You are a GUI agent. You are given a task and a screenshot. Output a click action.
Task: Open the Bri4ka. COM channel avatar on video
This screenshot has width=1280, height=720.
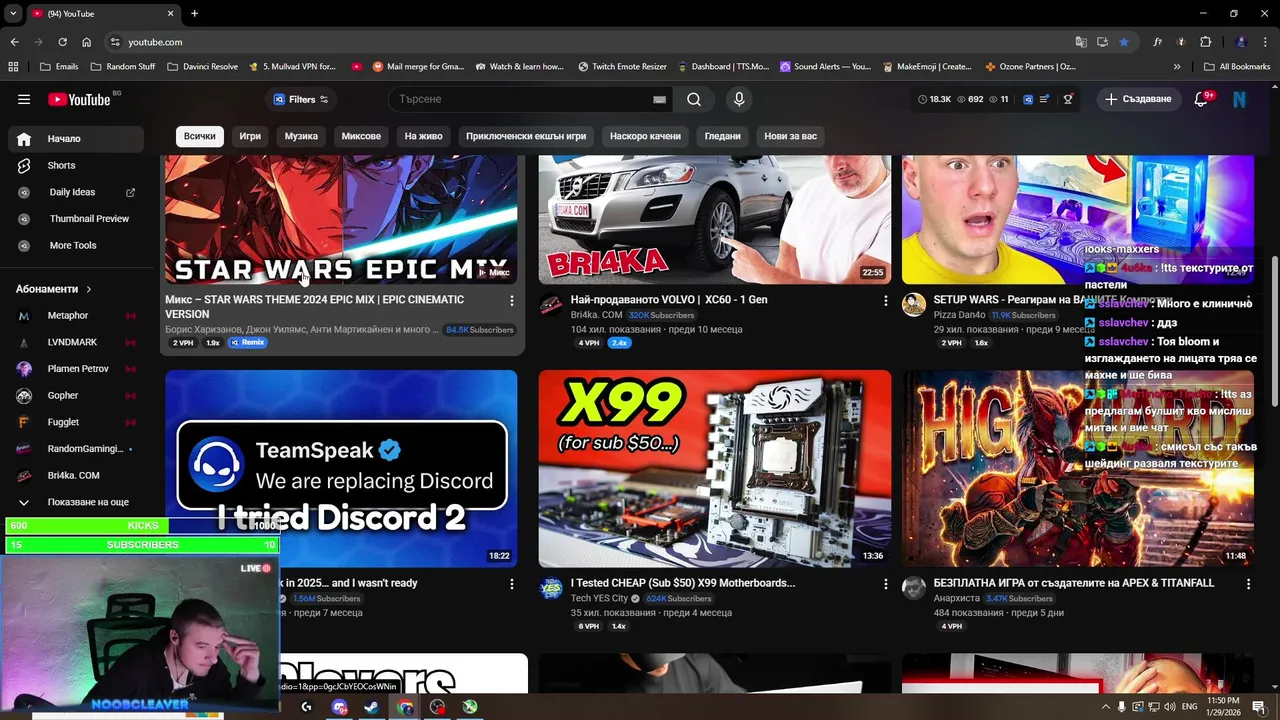(x=551, y=305)
